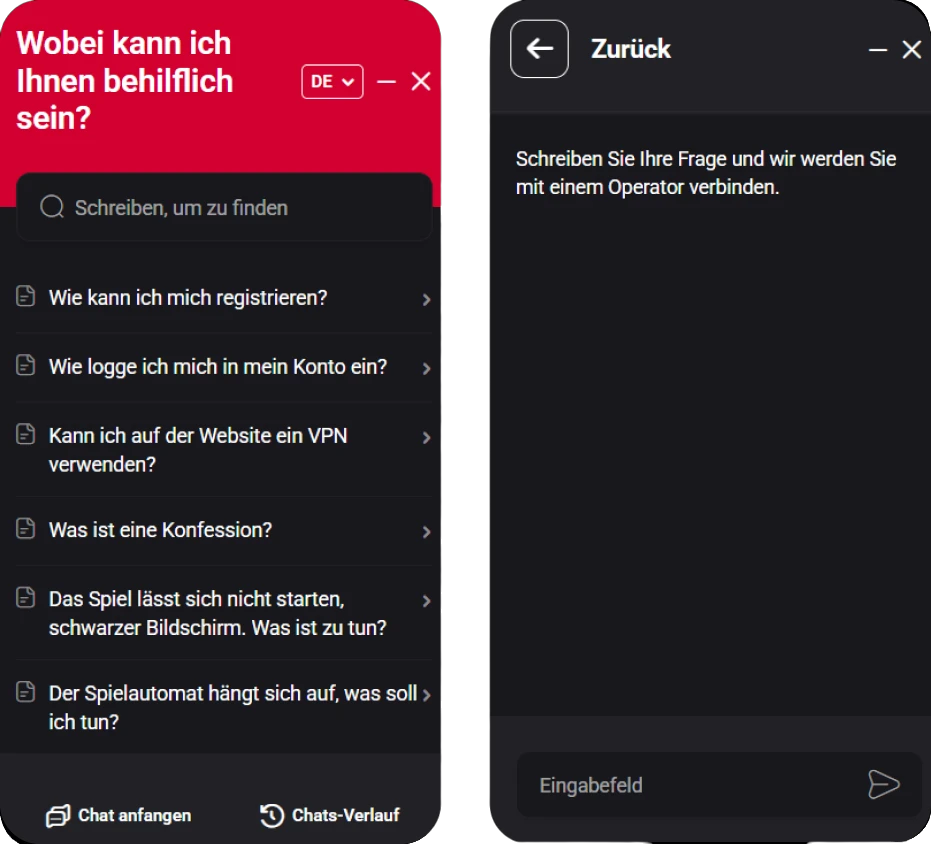Click the send arrow icon in the message field
Viewport: 931px width, 844px height.
point(884,785)
